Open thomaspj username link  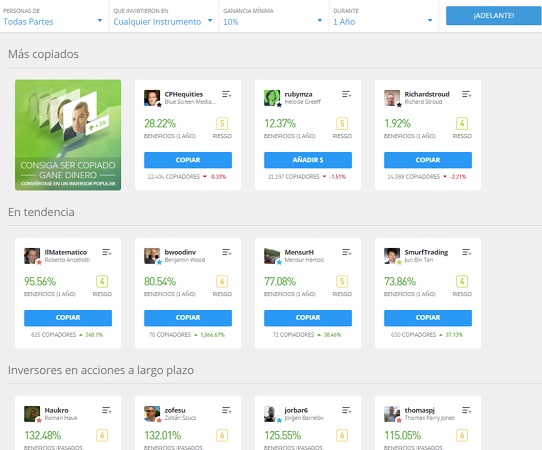point(419,410)
